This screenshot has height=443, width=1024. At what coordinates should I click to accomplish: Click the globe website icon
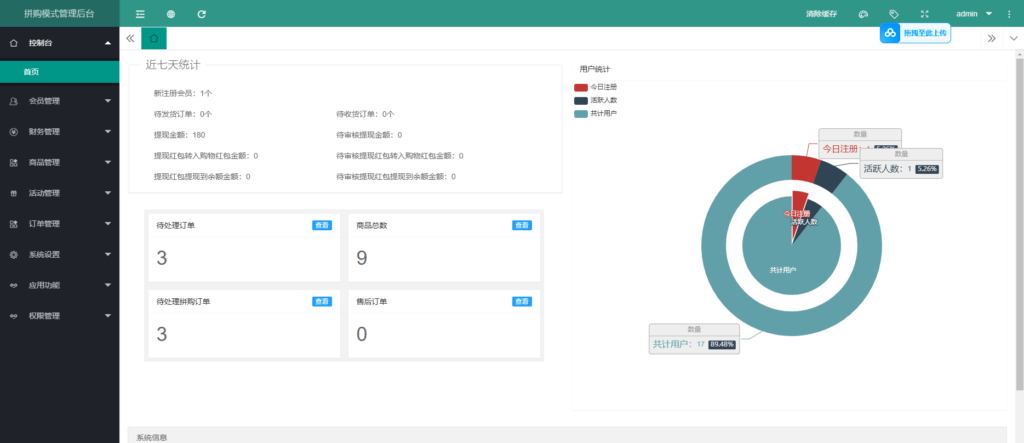(171, 14)
